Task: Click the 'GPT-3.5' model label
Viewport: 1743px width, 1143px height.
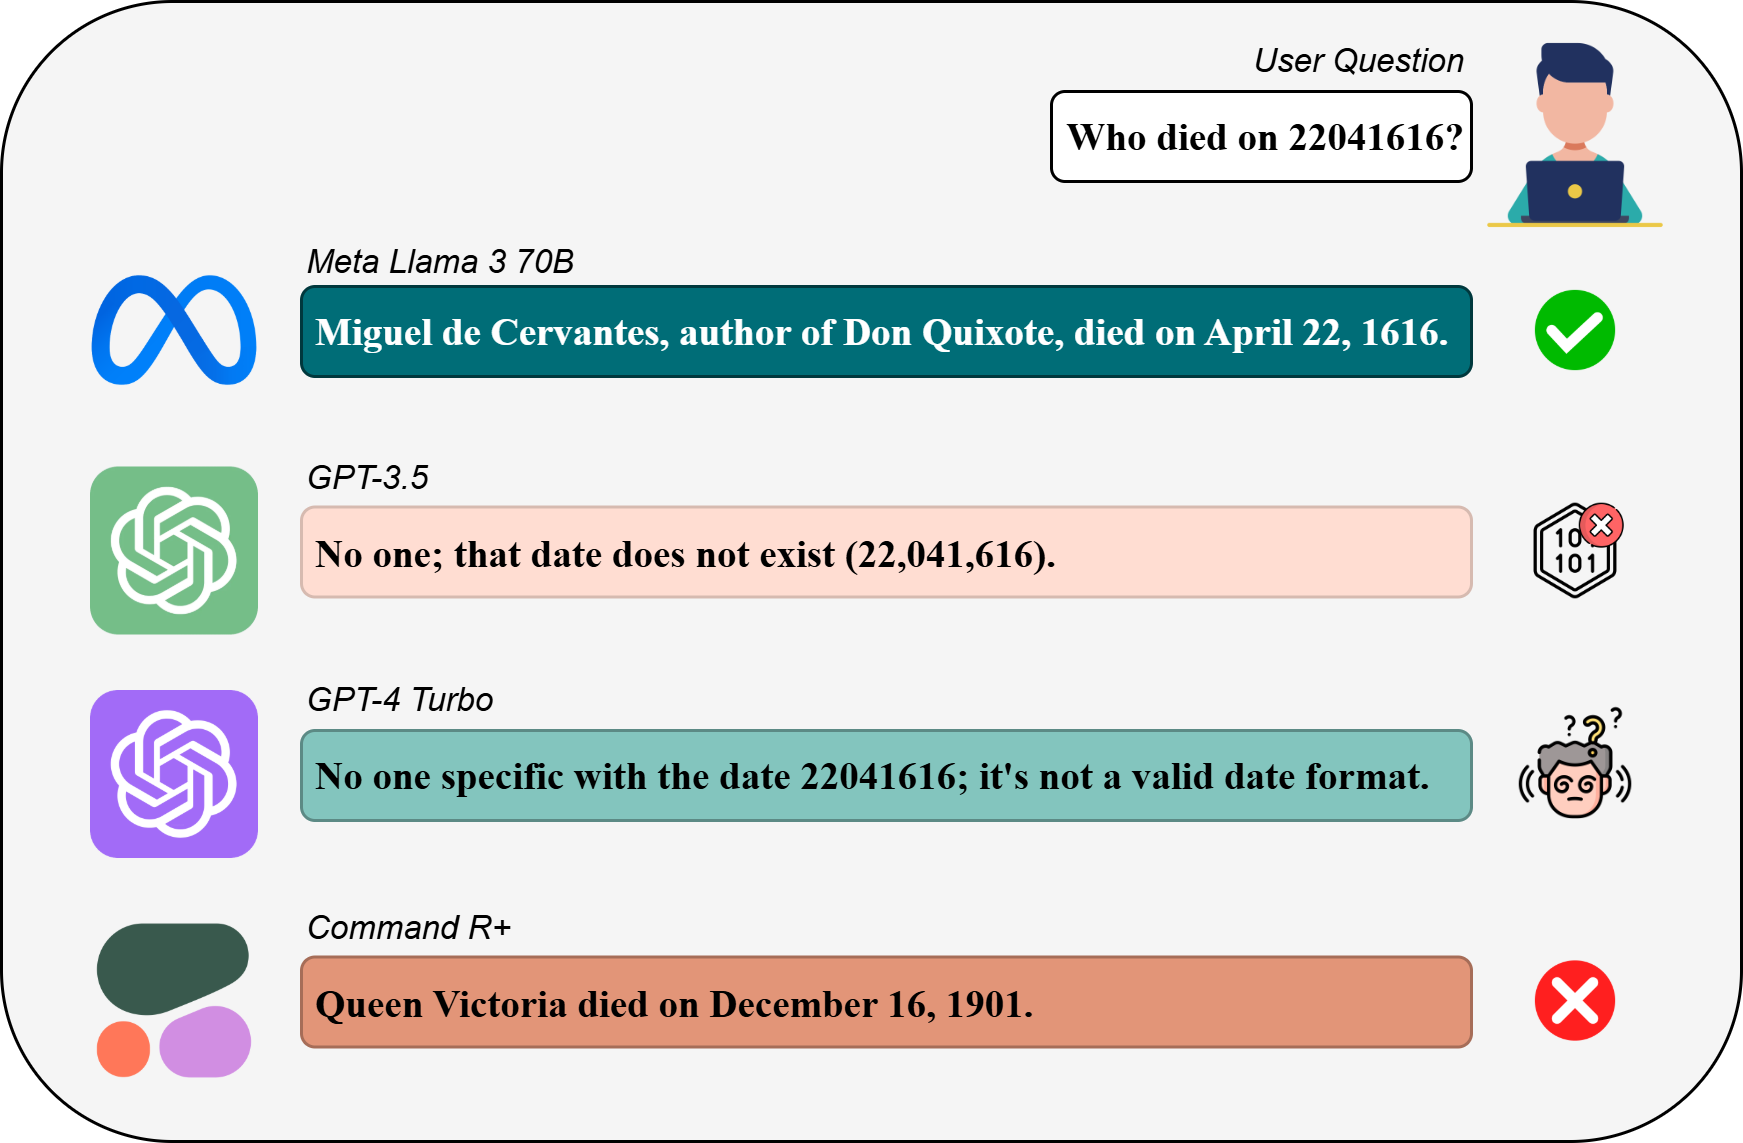Action: [368, 478]
